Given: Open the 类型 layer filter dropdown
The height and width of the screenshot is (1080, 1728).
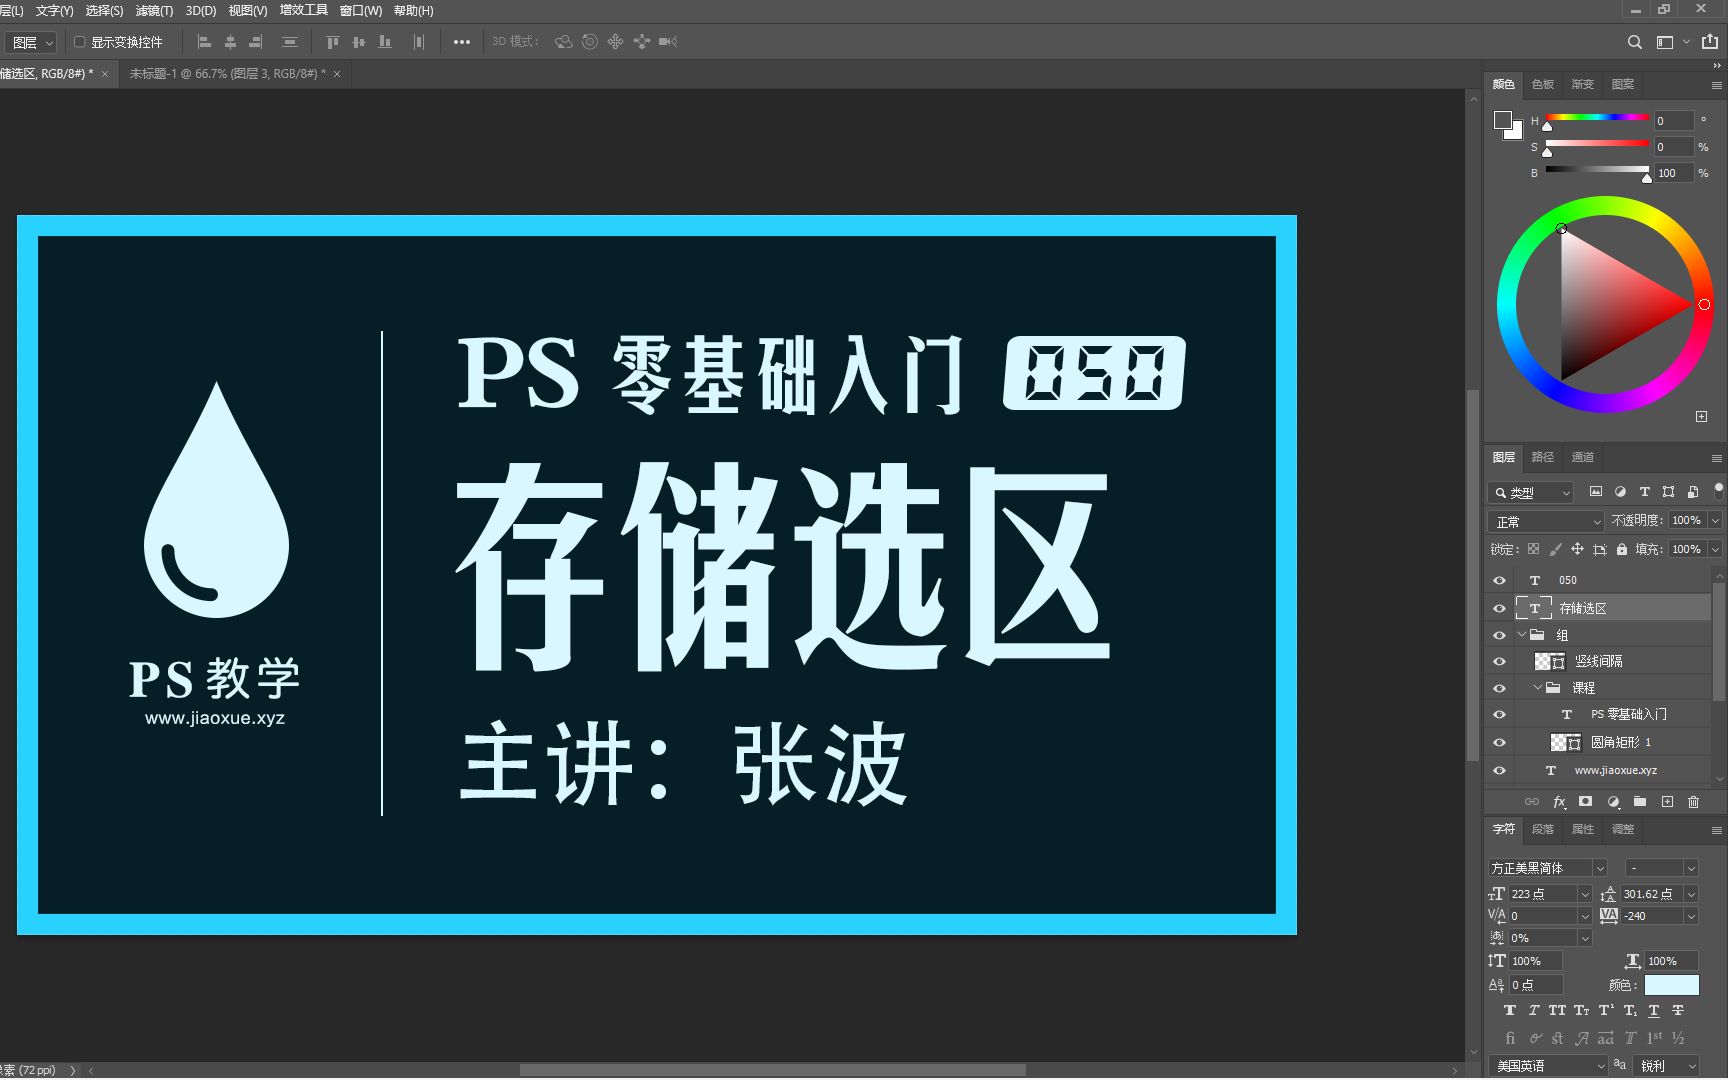Looking at the screenshot, I should 1531,493.
